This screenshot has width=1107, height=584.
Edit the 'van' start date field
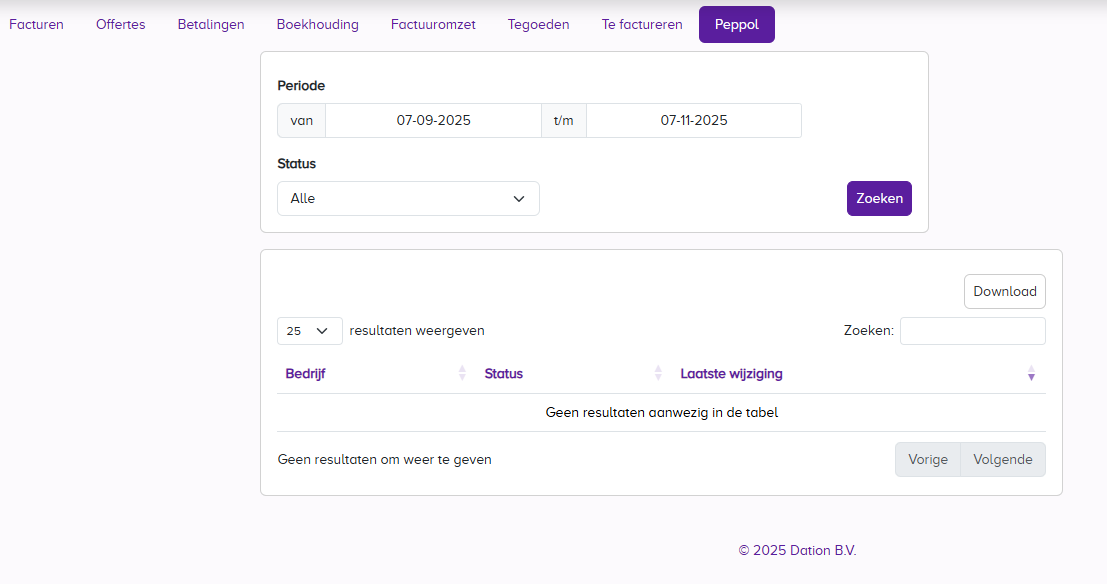(x=433, y=121)
